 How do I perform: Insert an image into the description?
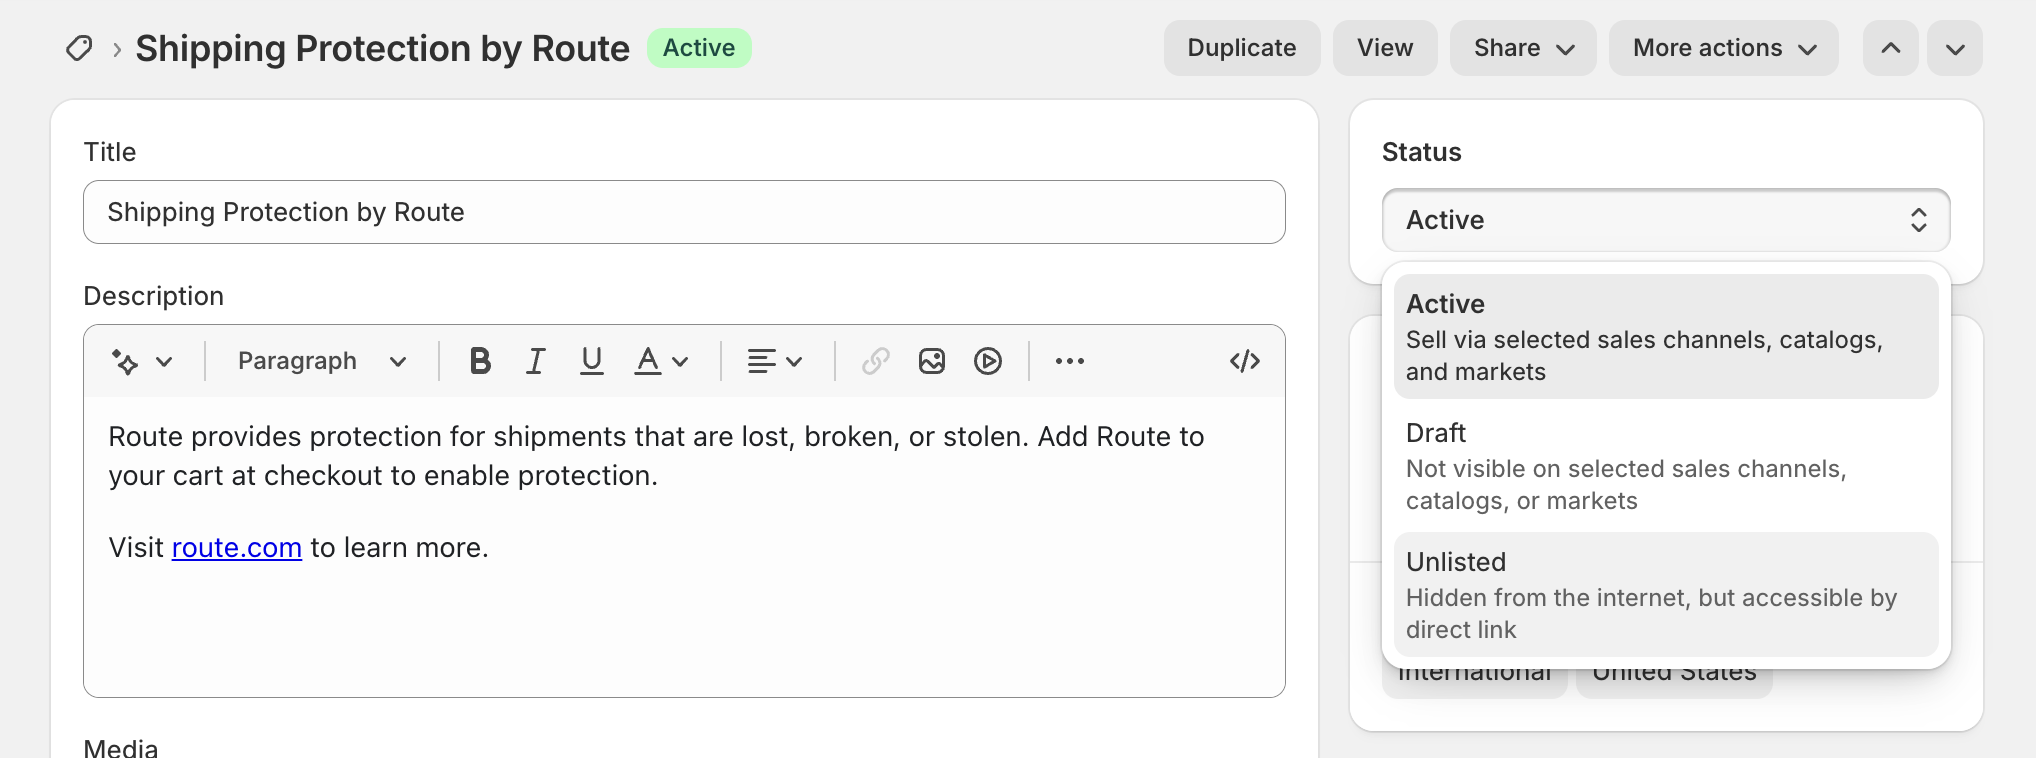(931, 361)
